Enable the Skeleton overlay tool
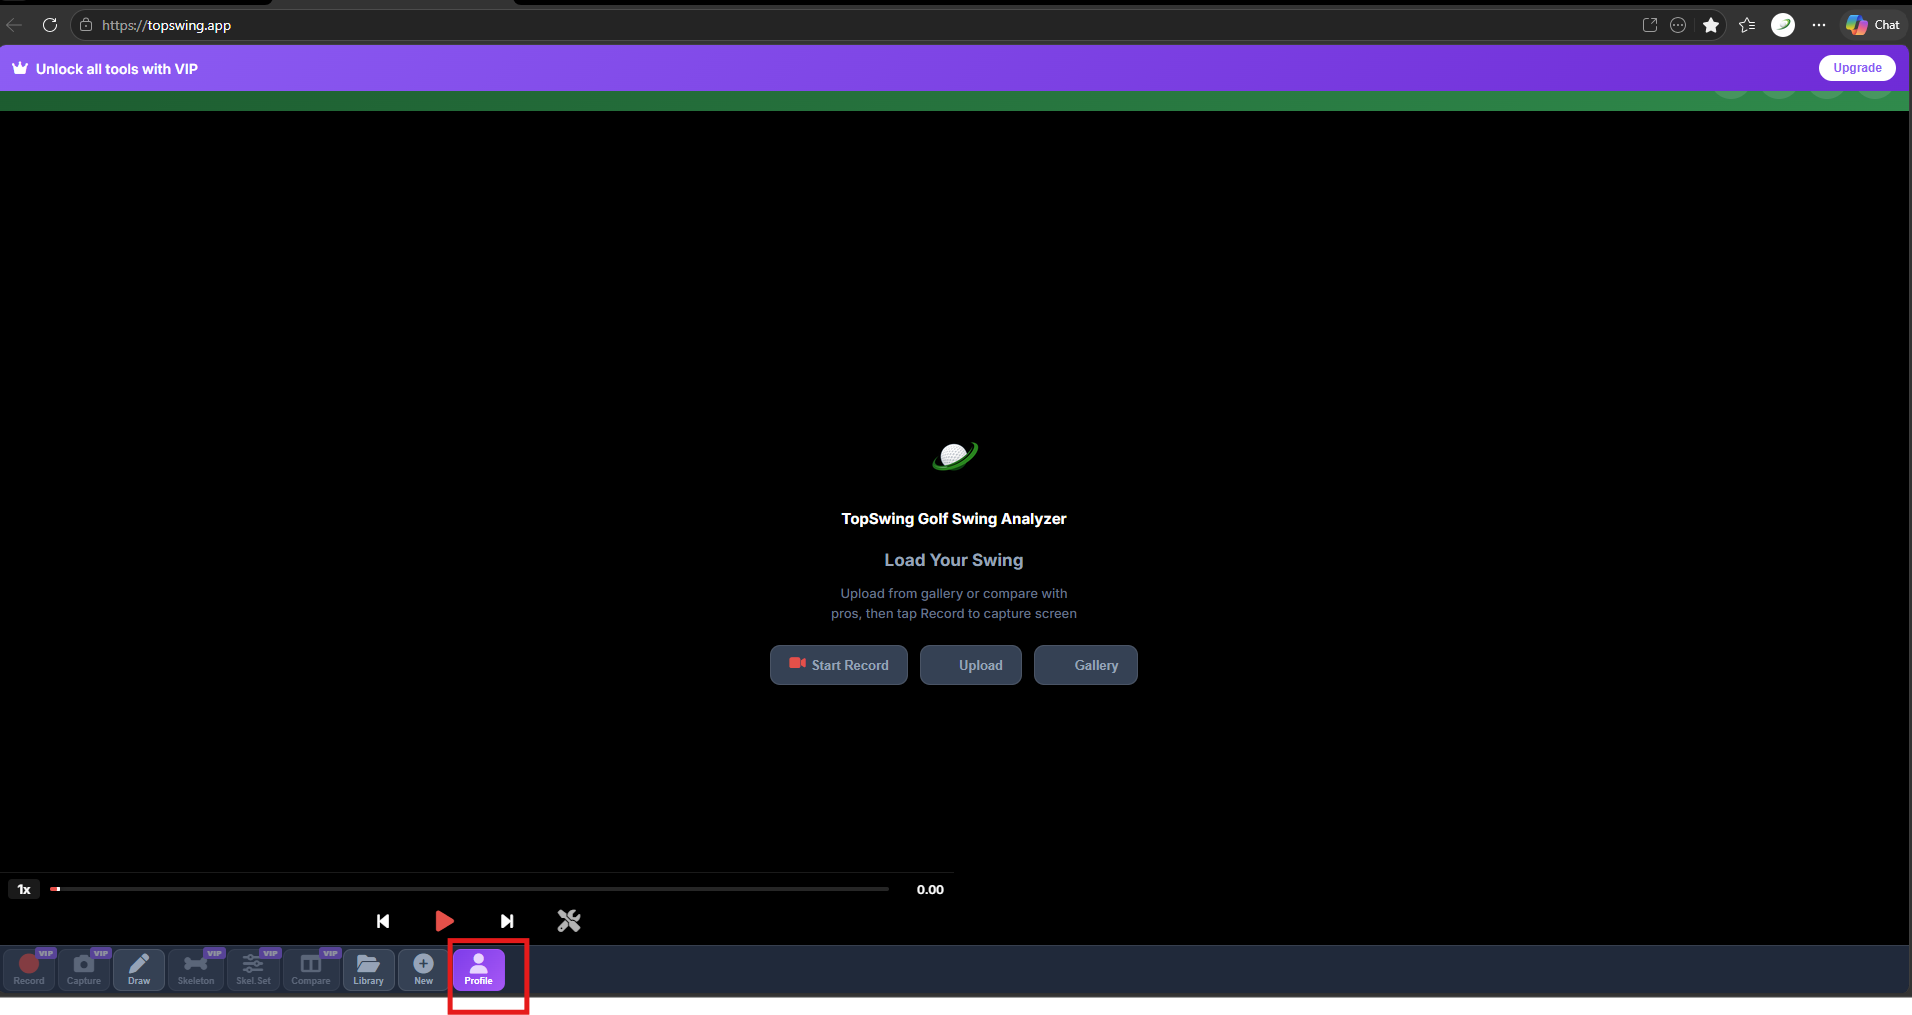Viewport: 1912px width, 1015px height. [196, 969]
